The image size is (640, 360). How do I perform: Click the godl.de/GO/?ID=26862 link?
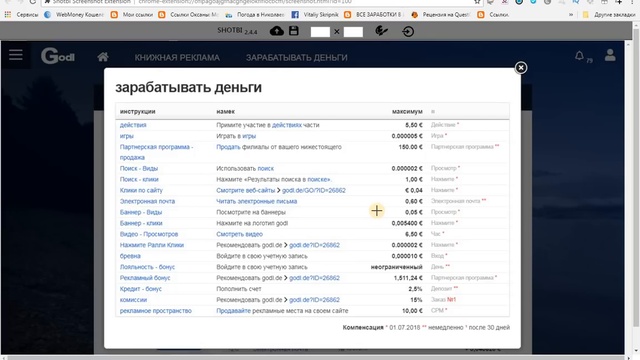313,190
